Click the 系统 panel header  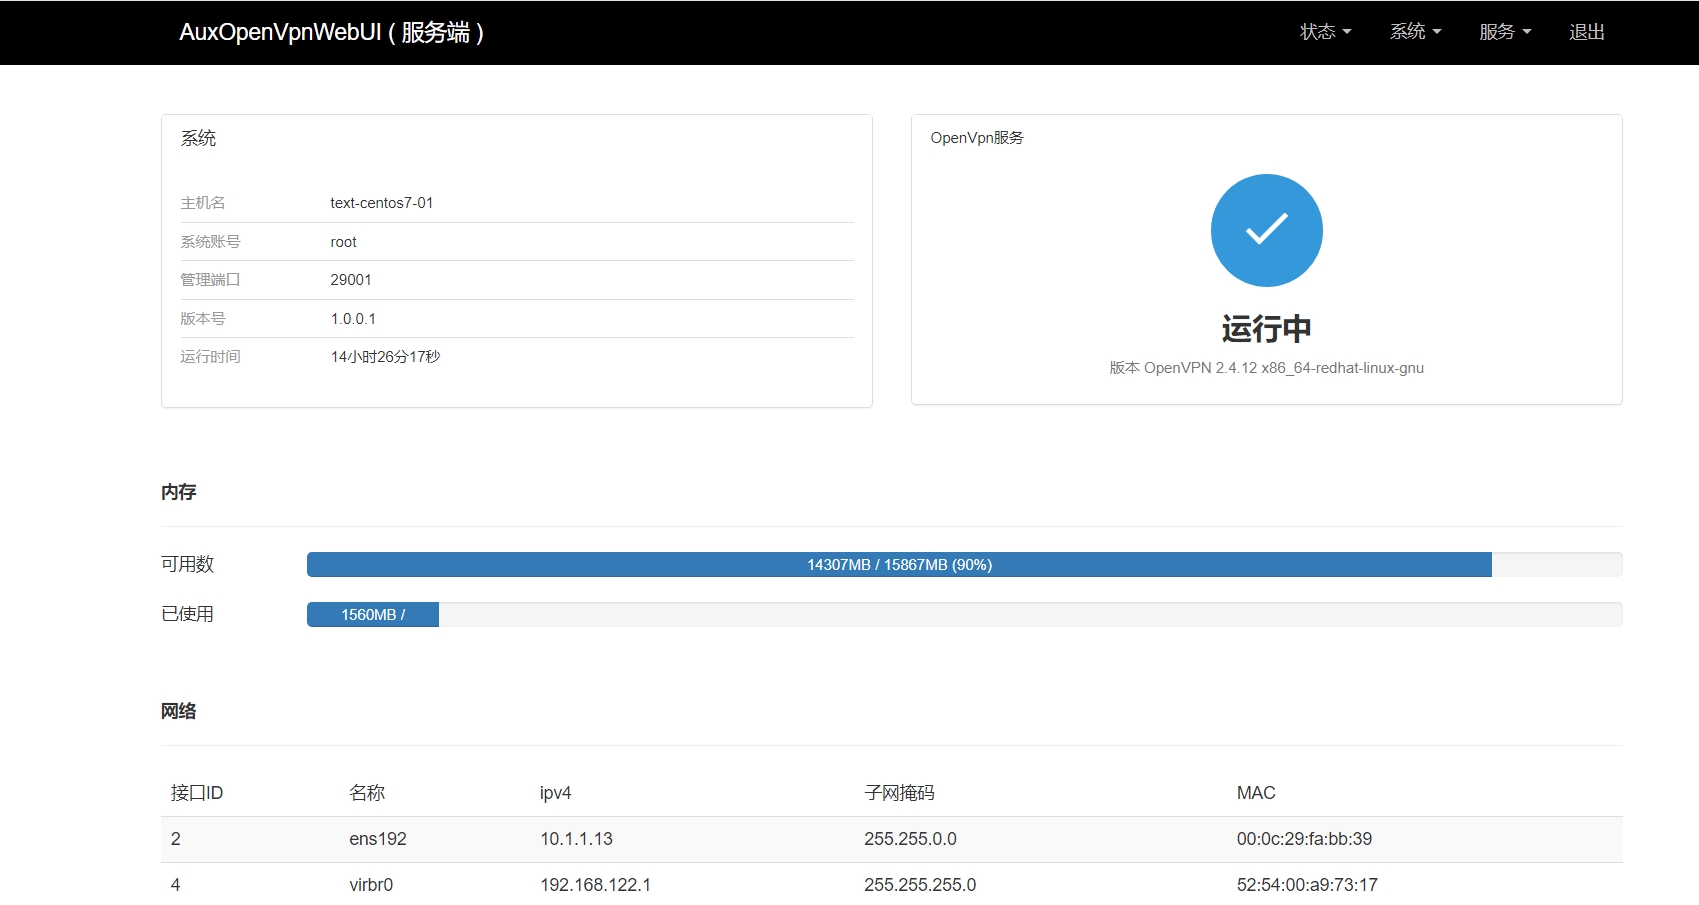click(x=196, y=138)
